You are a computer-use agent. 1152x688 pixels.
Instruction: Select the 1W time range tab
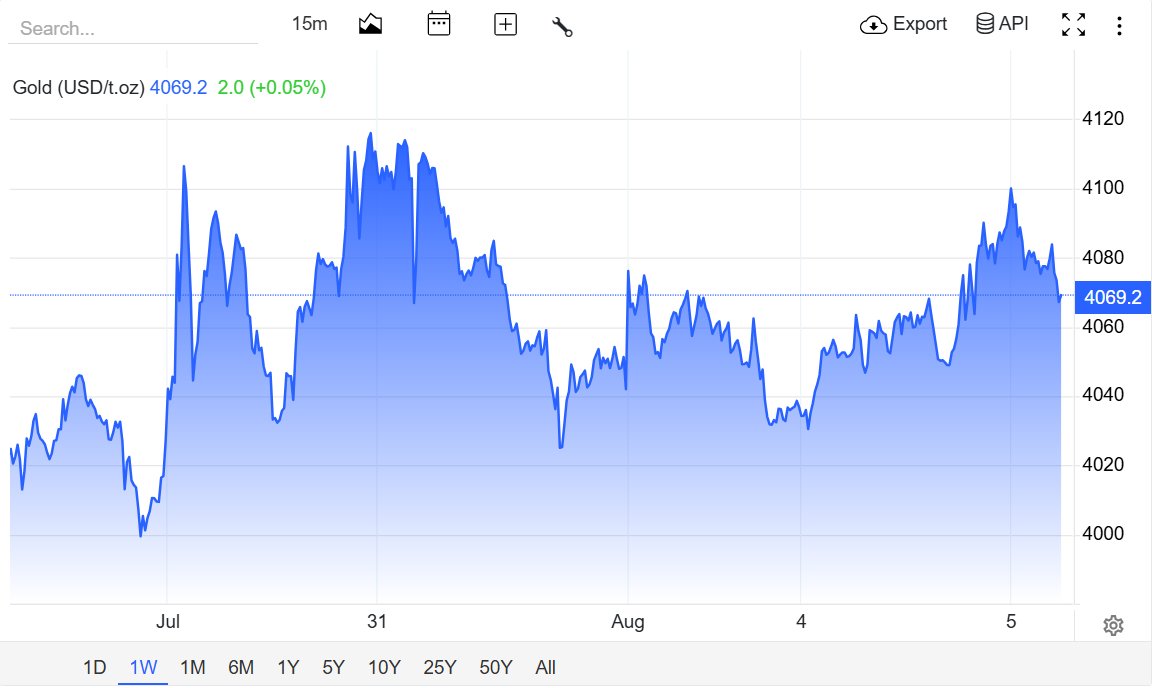143,667
